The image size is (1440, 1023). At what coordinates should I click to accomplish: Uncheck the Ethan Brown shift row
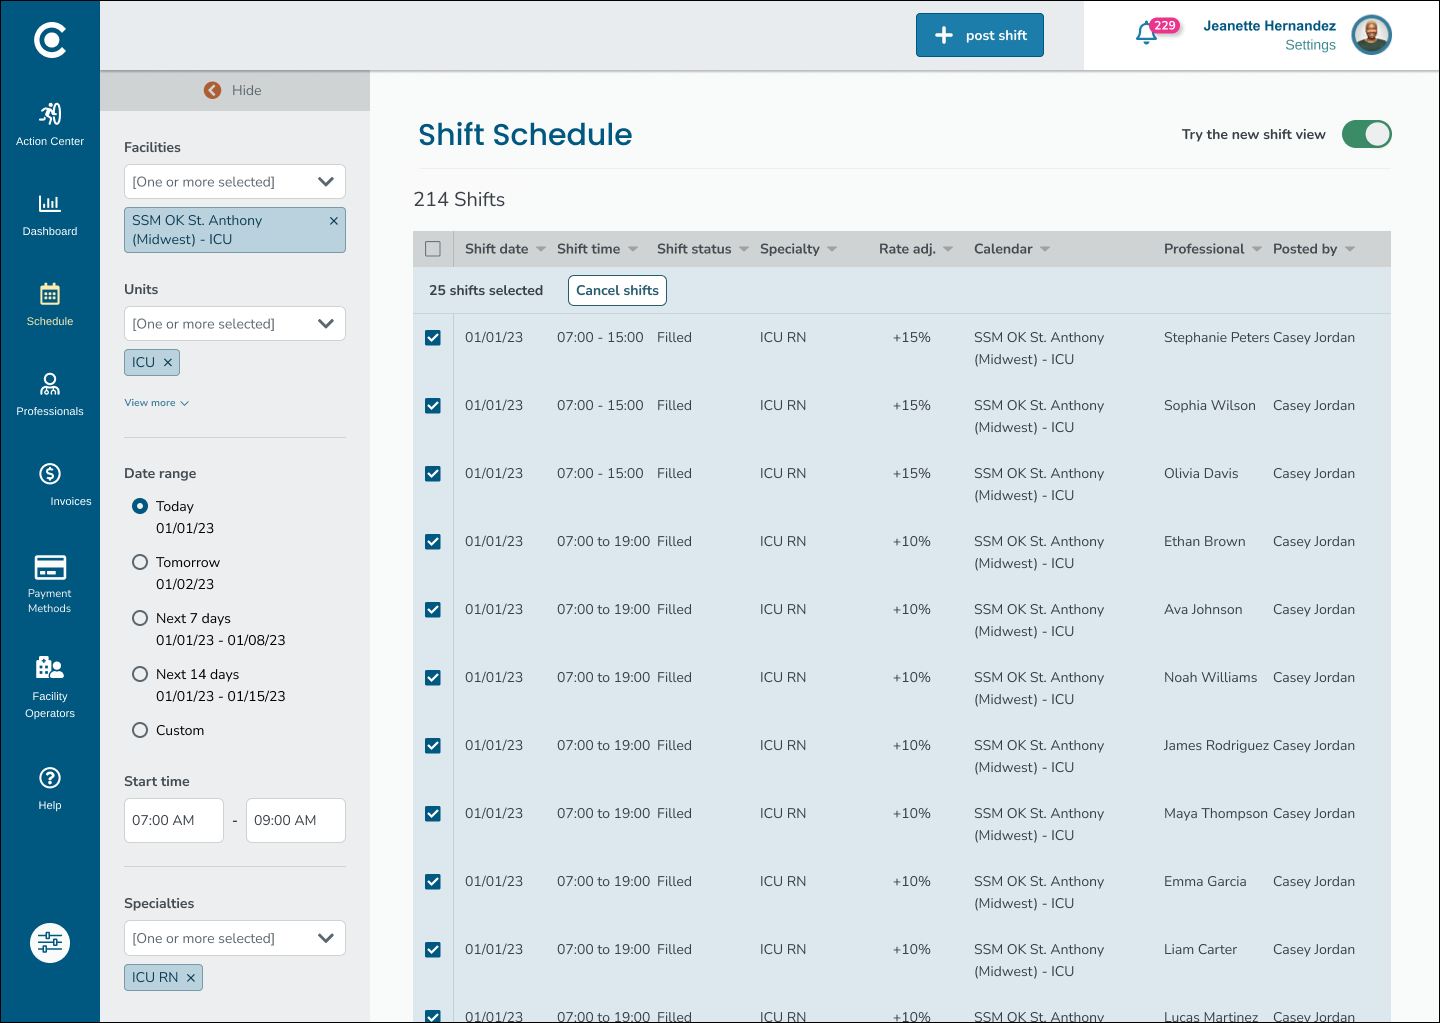(433, 542)
